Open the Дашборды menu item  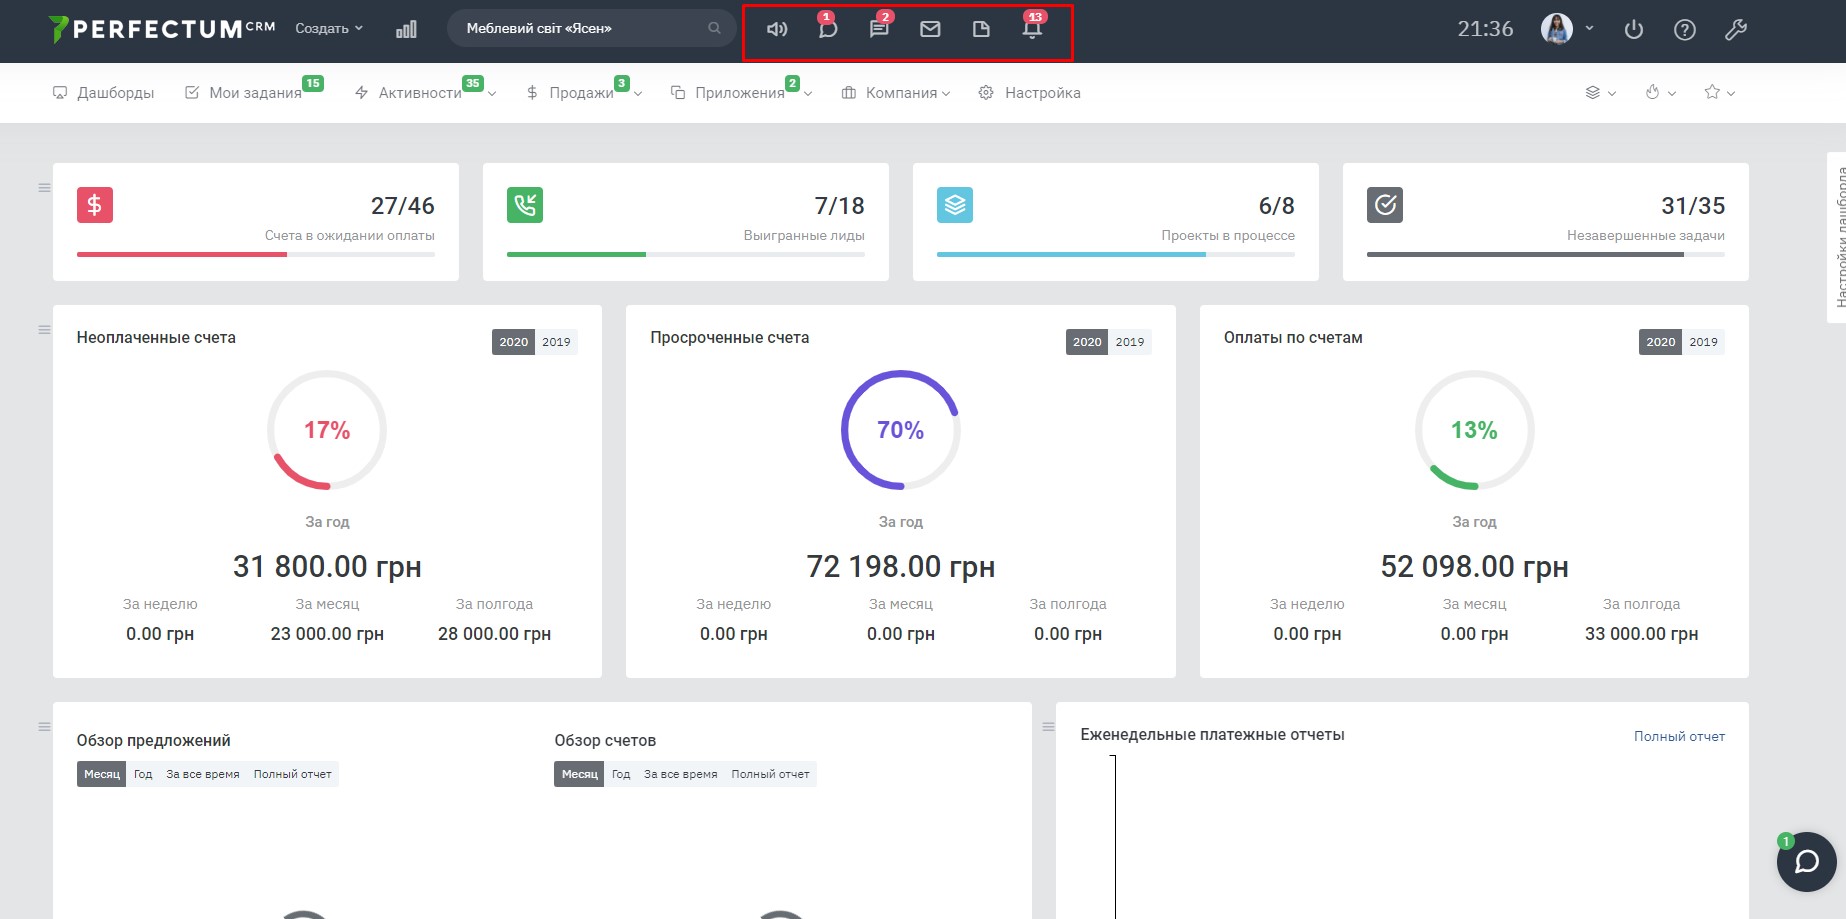click(104, 93)
